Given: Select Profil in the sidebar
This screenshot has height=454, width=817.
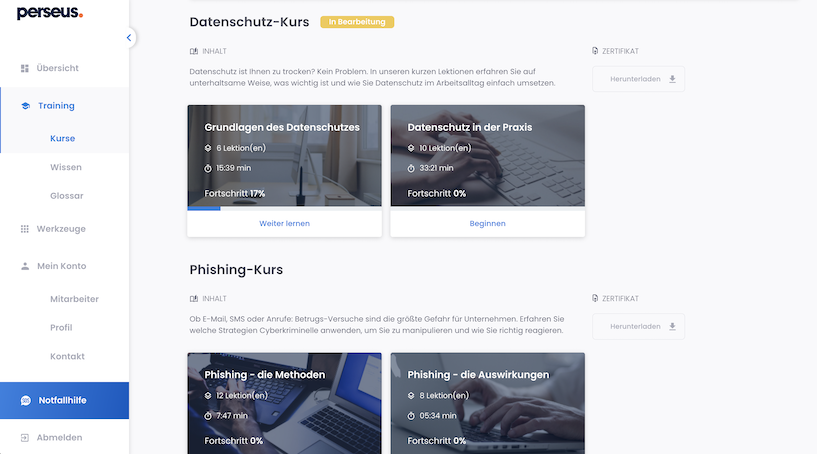Looking at the screenshot, I should click(x=61, y=328).
